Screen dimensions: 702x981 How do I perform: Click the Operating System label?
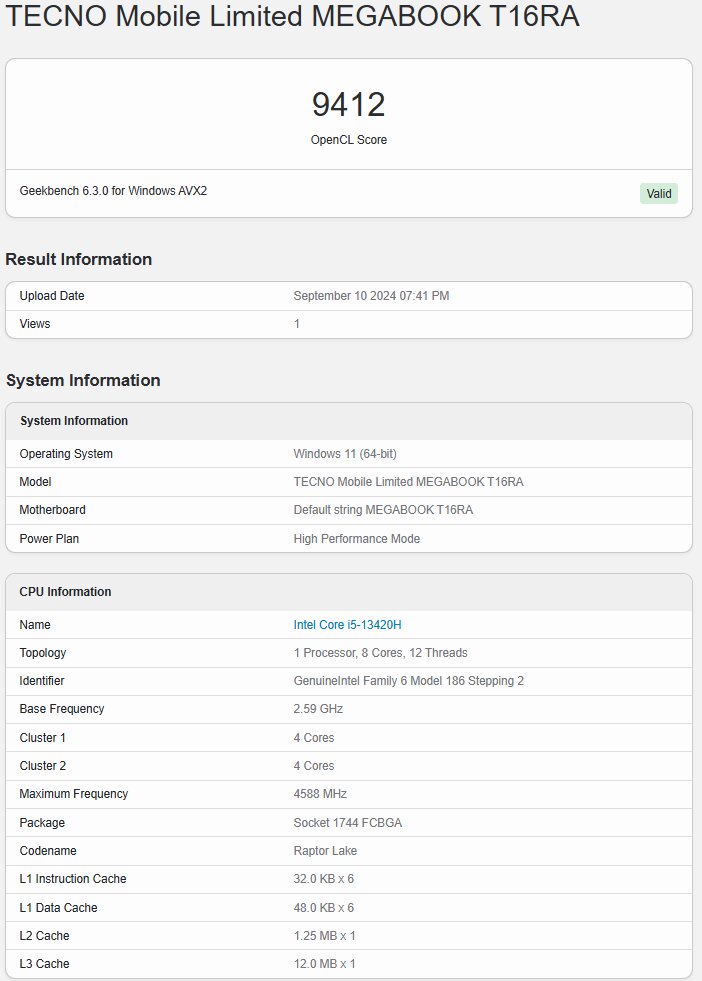(66, 454)
